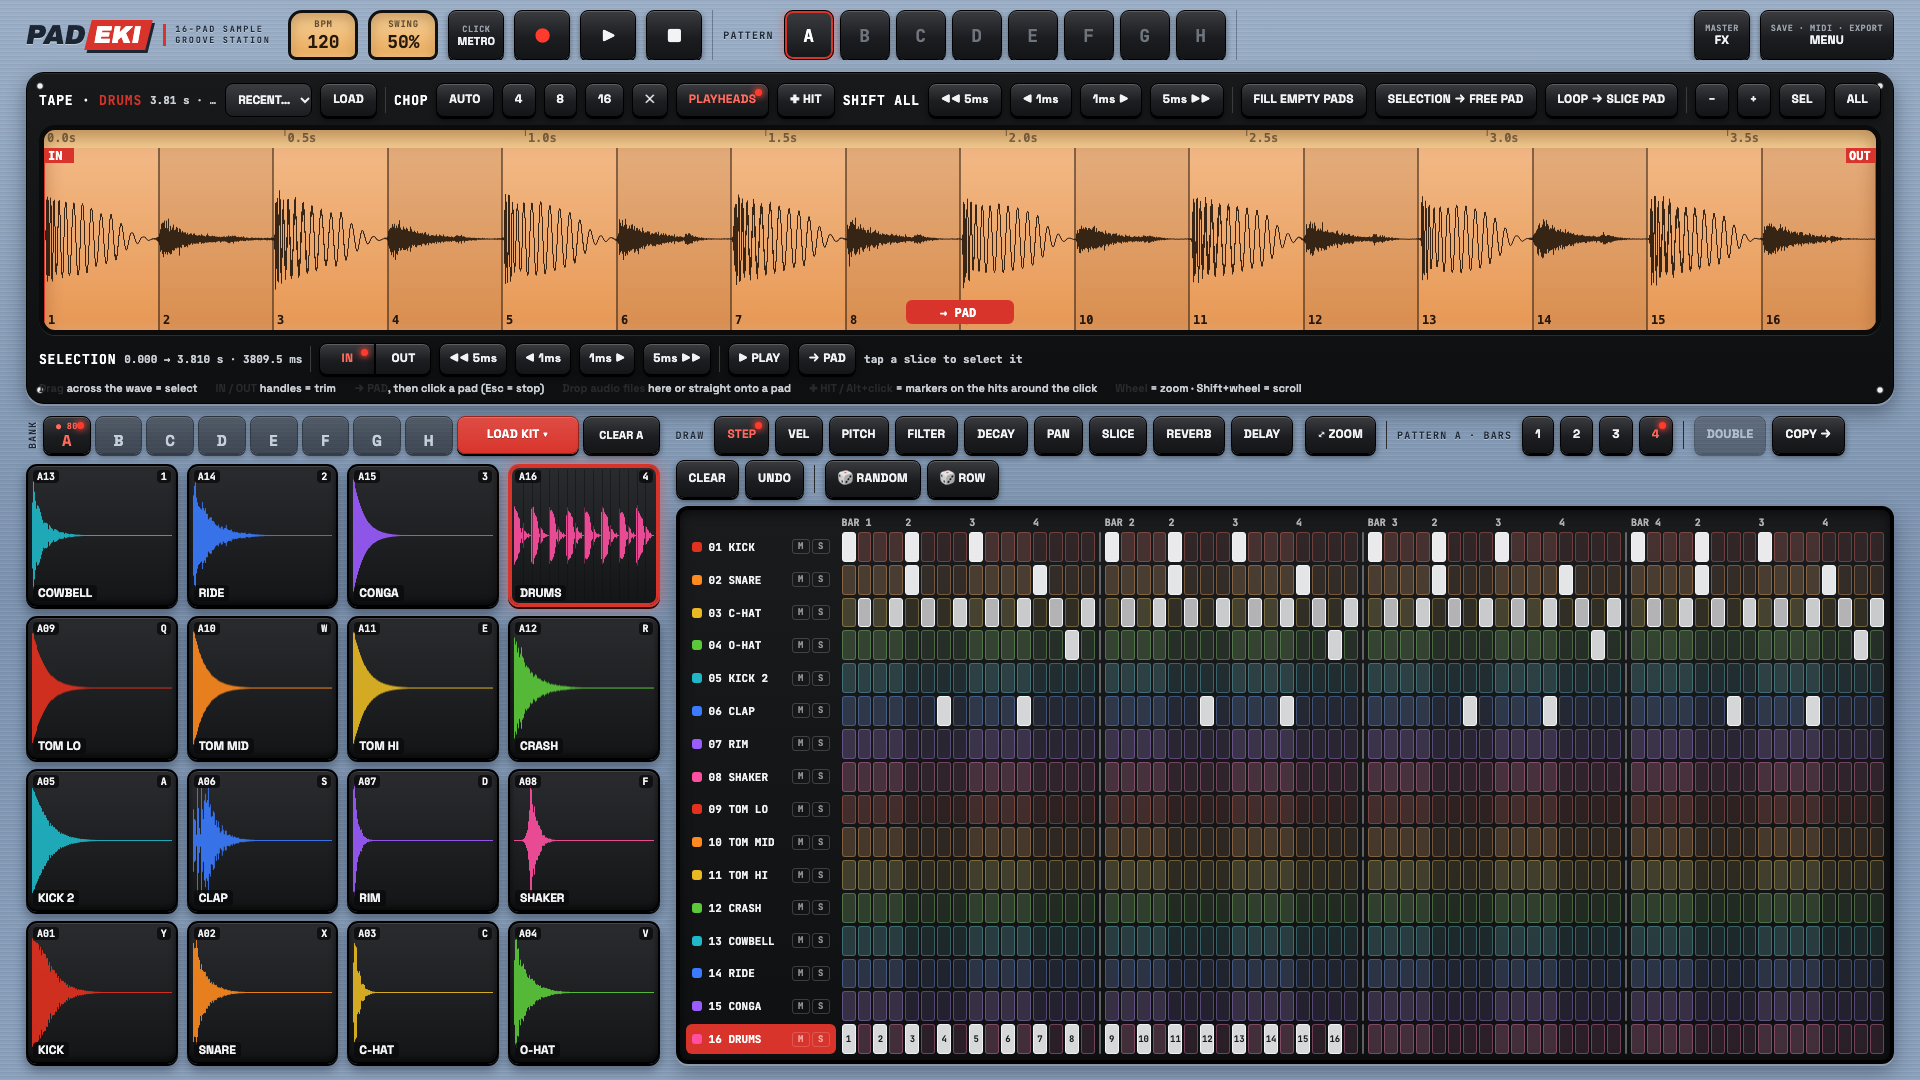1920x1080 pixels.
Task: Play the current selection
Action: pyautogui.click(x=759, y=358)
